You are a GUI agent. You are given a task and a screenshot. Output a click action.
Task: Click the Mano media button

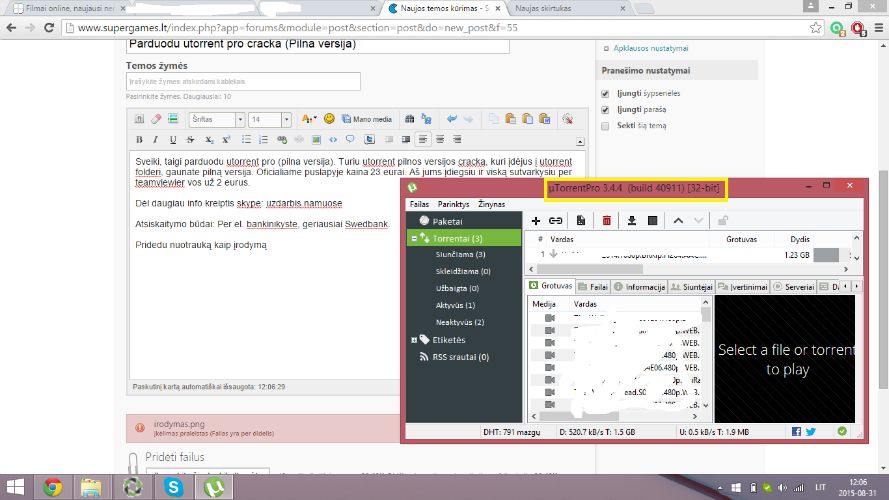tap(367, 119)
